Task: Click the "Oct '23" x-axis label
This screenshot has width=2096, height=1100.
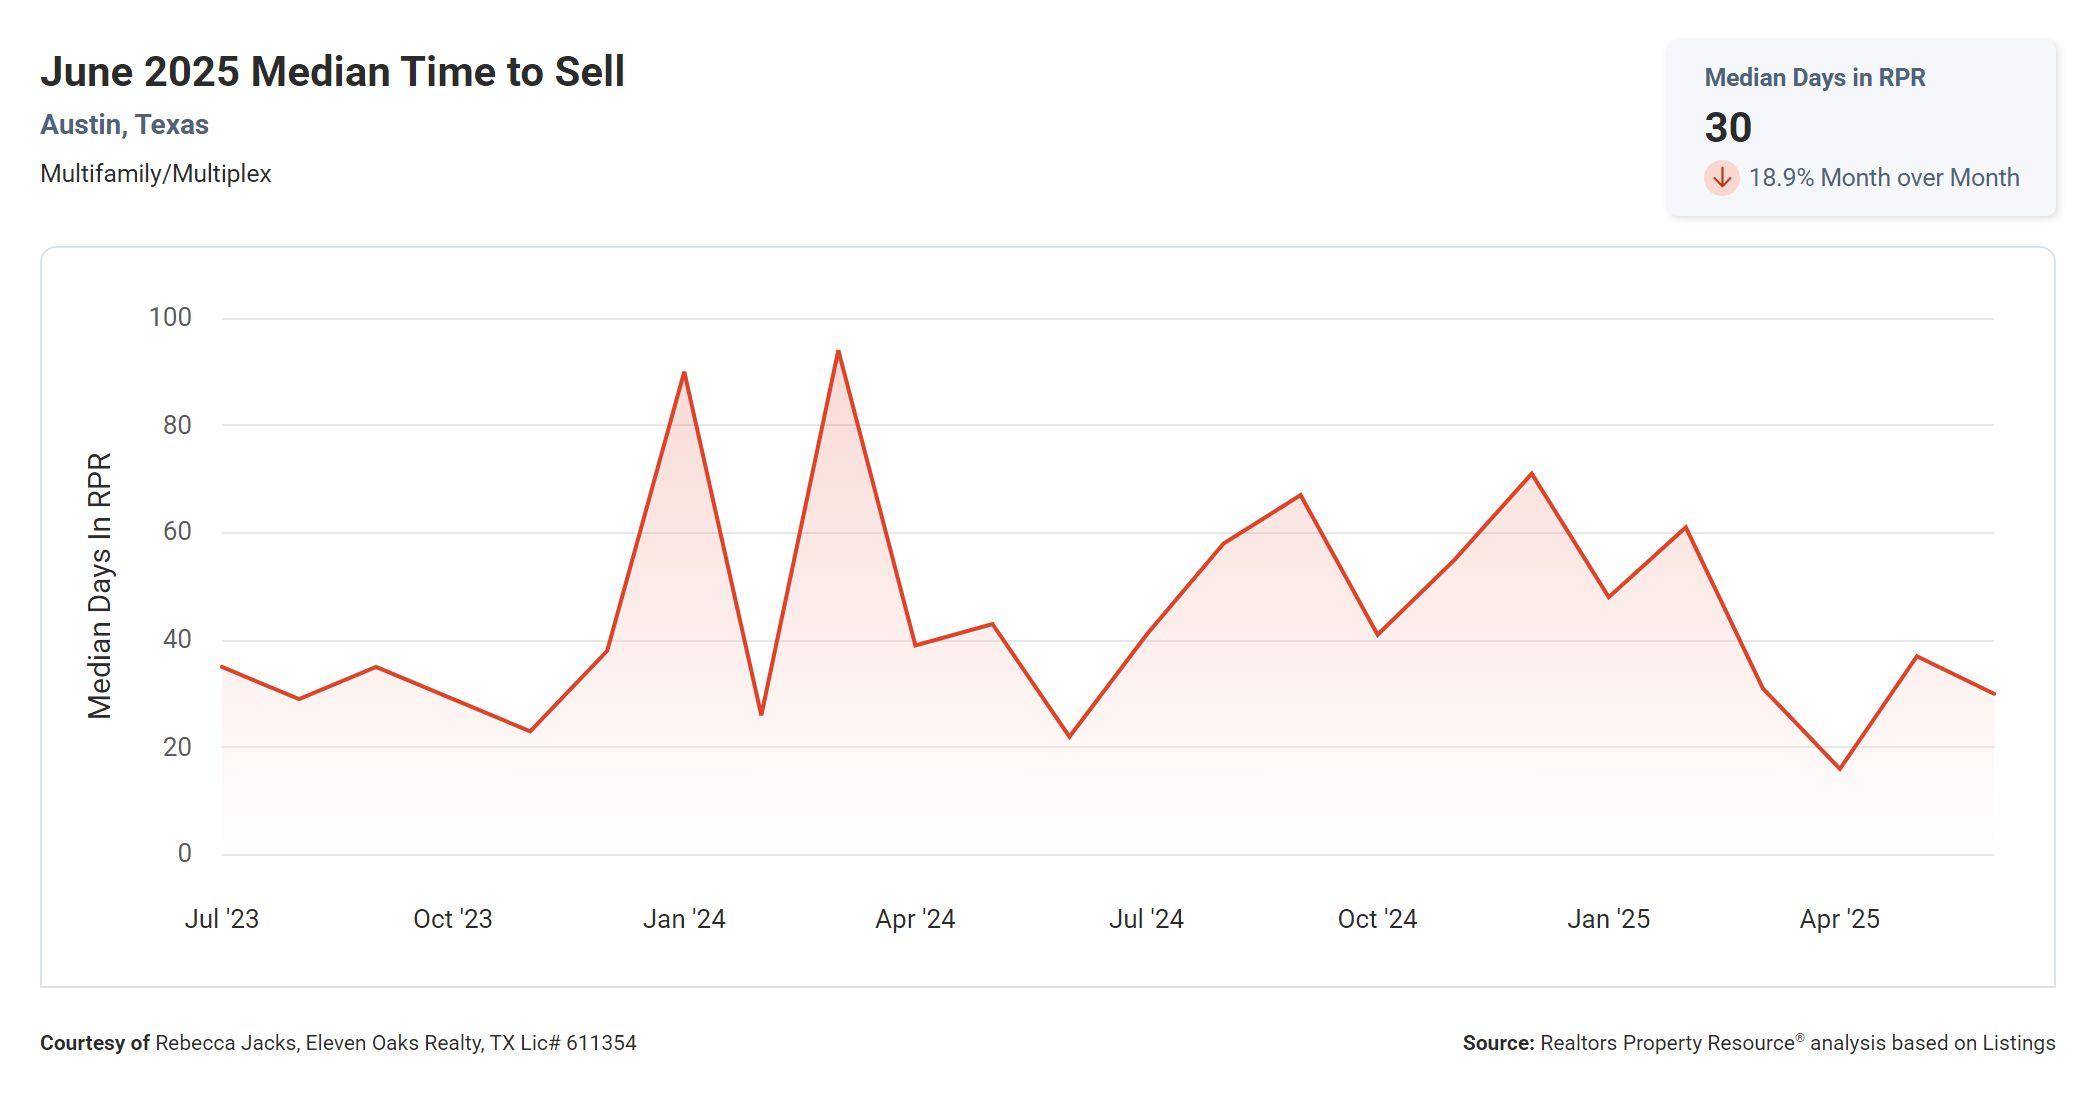Action: (452, 919)
